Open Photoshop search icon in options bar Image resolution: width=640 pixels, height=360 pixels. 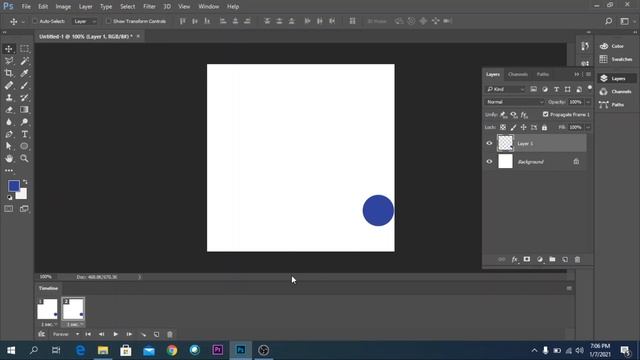coord(609,21)
